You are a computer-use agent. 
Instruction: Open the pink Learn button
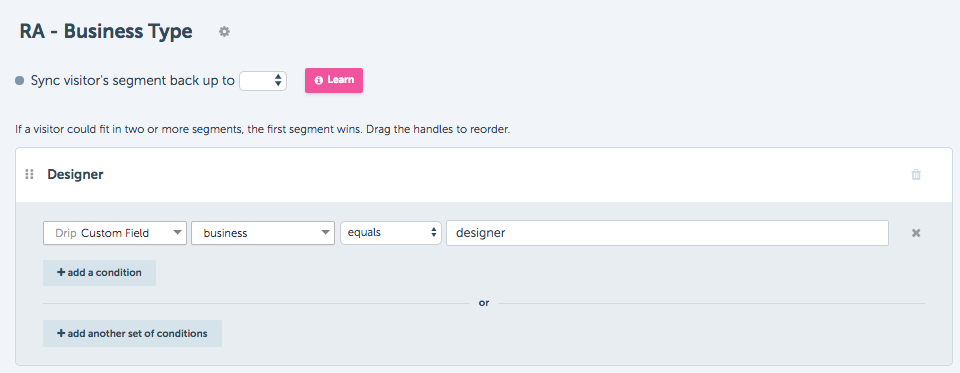pyautogui.click(x=334, y=80)
